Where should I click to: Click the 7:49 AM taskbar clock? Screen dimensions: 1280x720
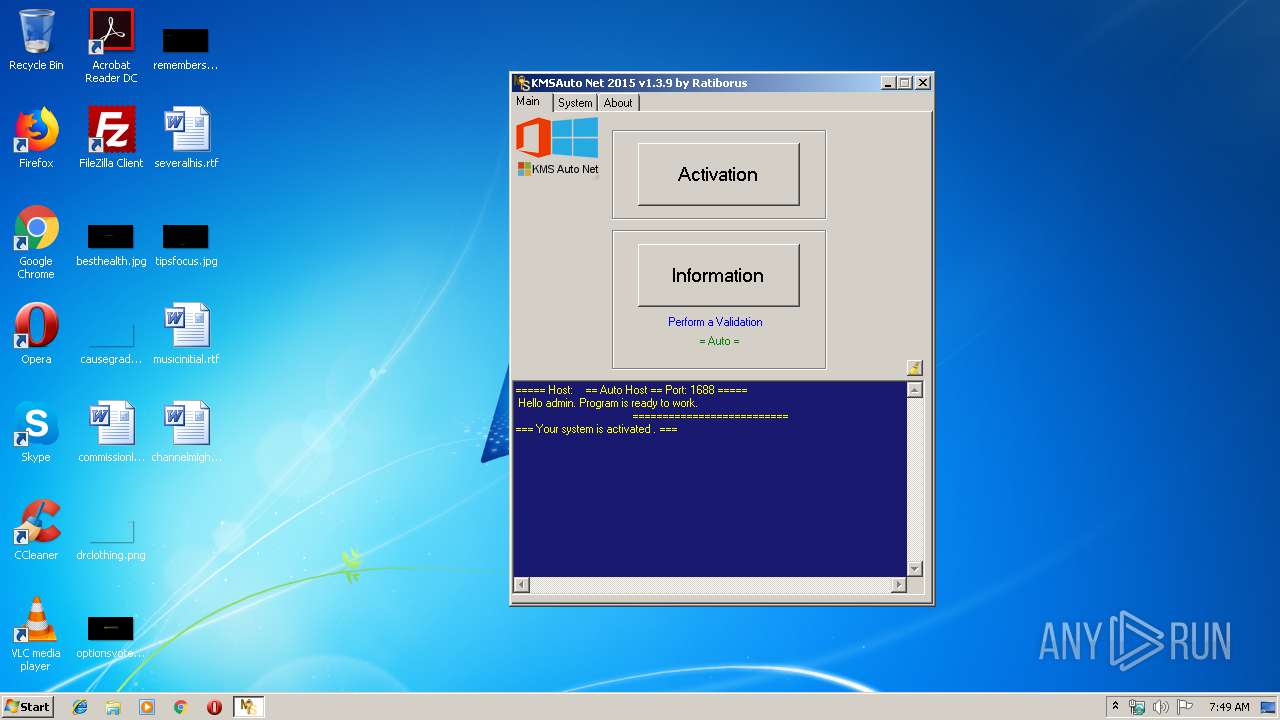pyautogui.click(x=1229, y=707)
